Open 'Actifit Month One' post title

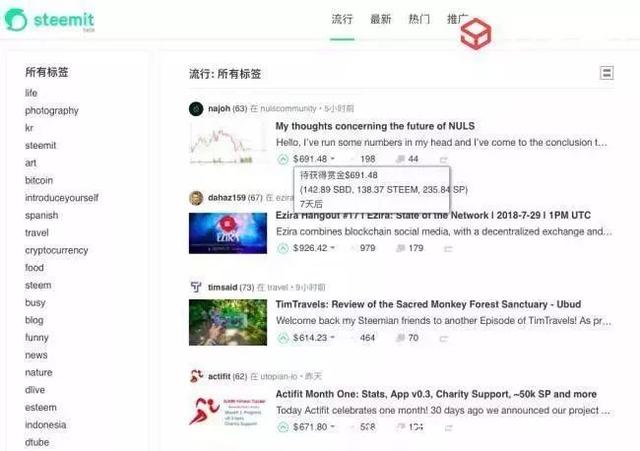pyautogui.click(x=436, y=394)
